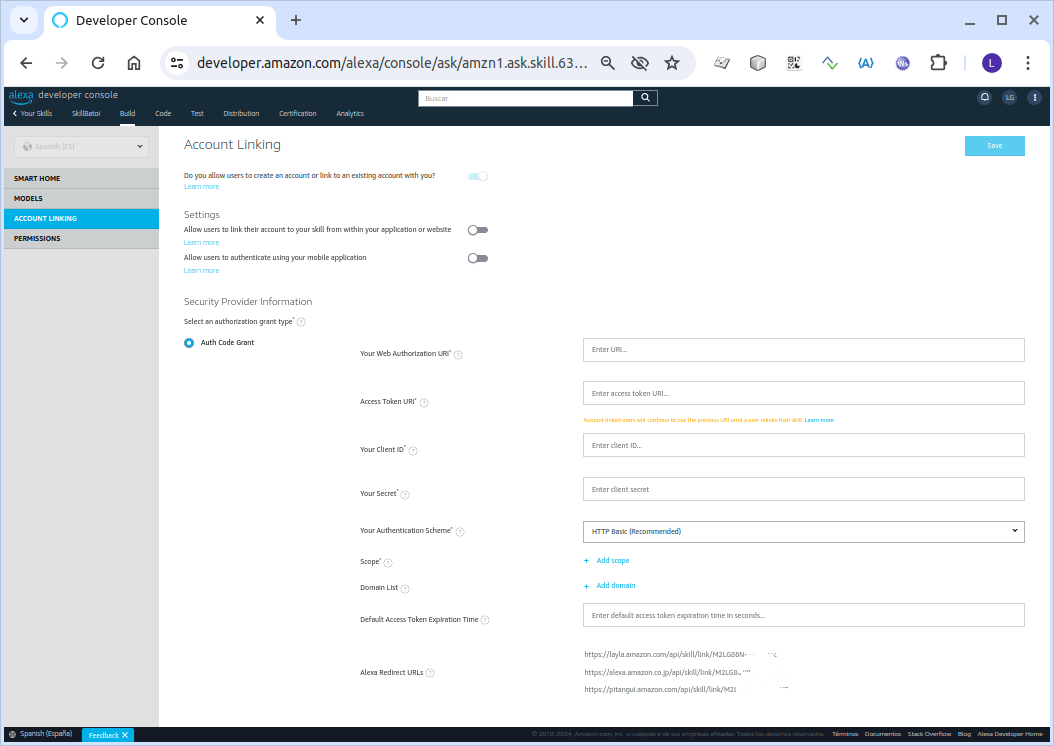Click help icon beside Domain List

click(x=405, y=589)
